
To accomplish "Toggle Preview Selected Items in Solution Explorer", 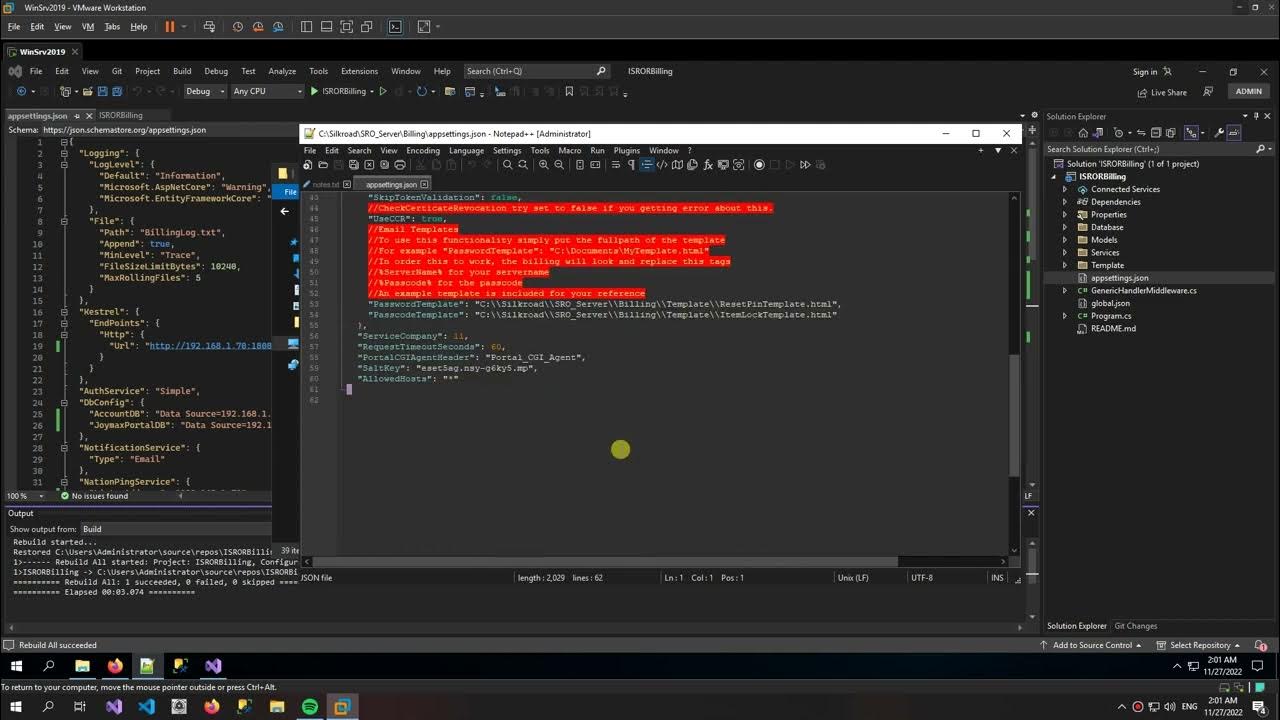I will coord(1234,133).
